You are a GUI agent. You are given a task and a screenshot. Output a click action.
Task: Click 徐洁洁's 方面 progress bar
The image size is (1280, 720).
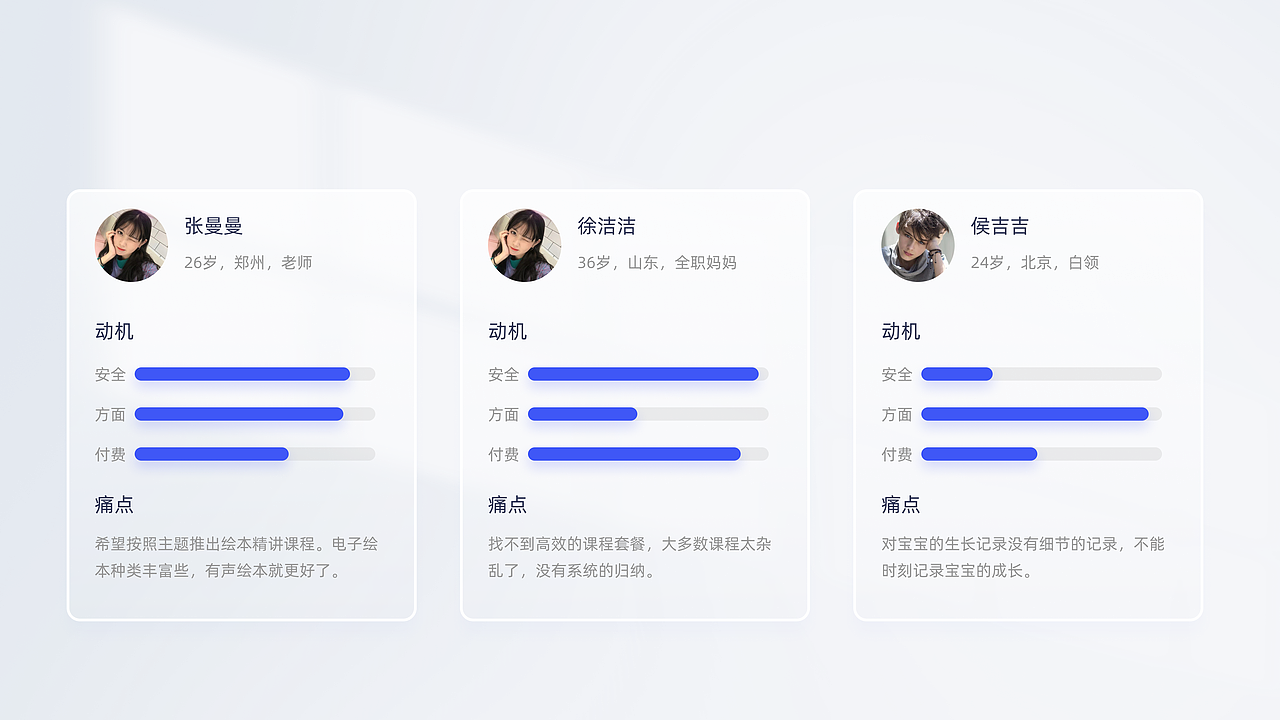(x=647, y=414)
